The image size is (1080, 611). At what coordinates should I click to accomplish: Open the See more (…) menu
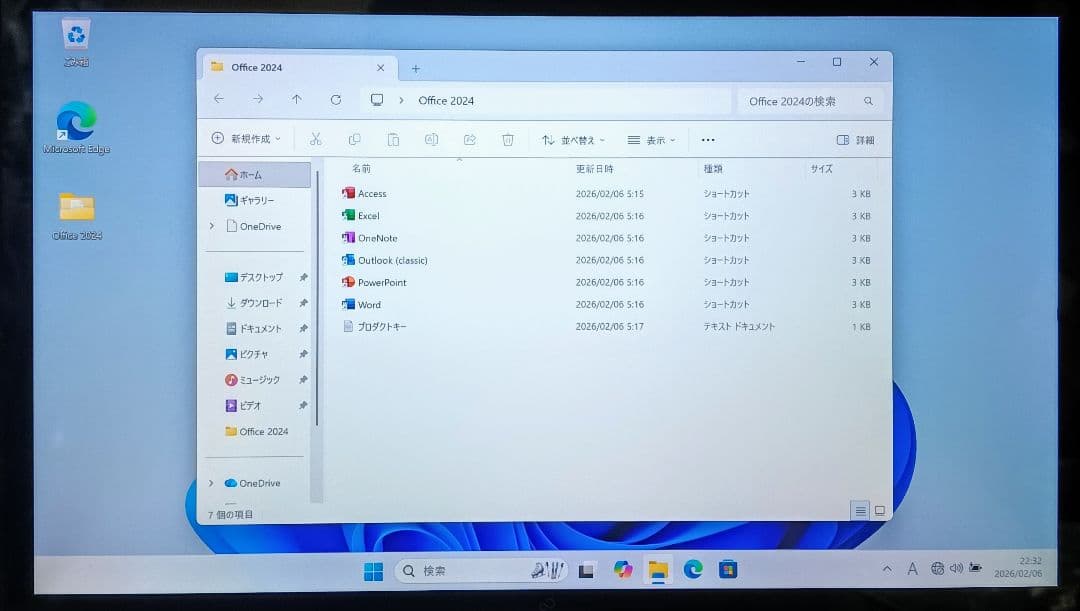(708, 140)
